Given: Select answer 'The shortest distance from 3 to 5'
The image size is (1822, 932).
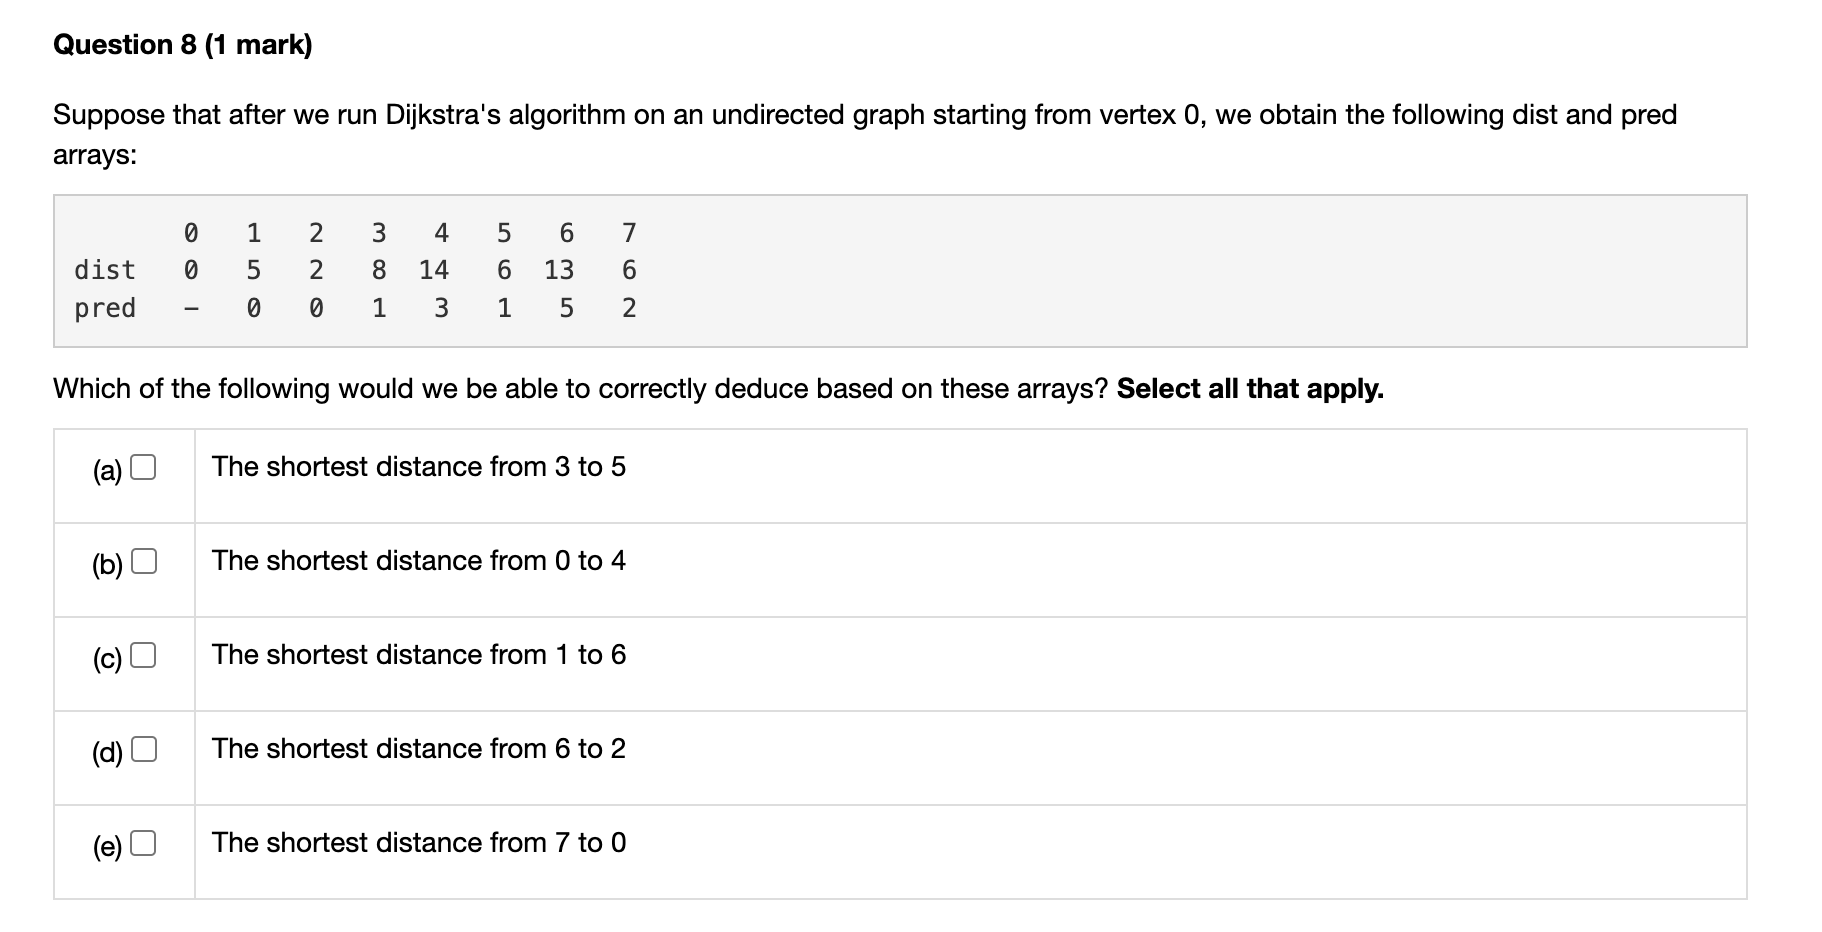Looking at the screenshot, I should [x=419, y=466].
